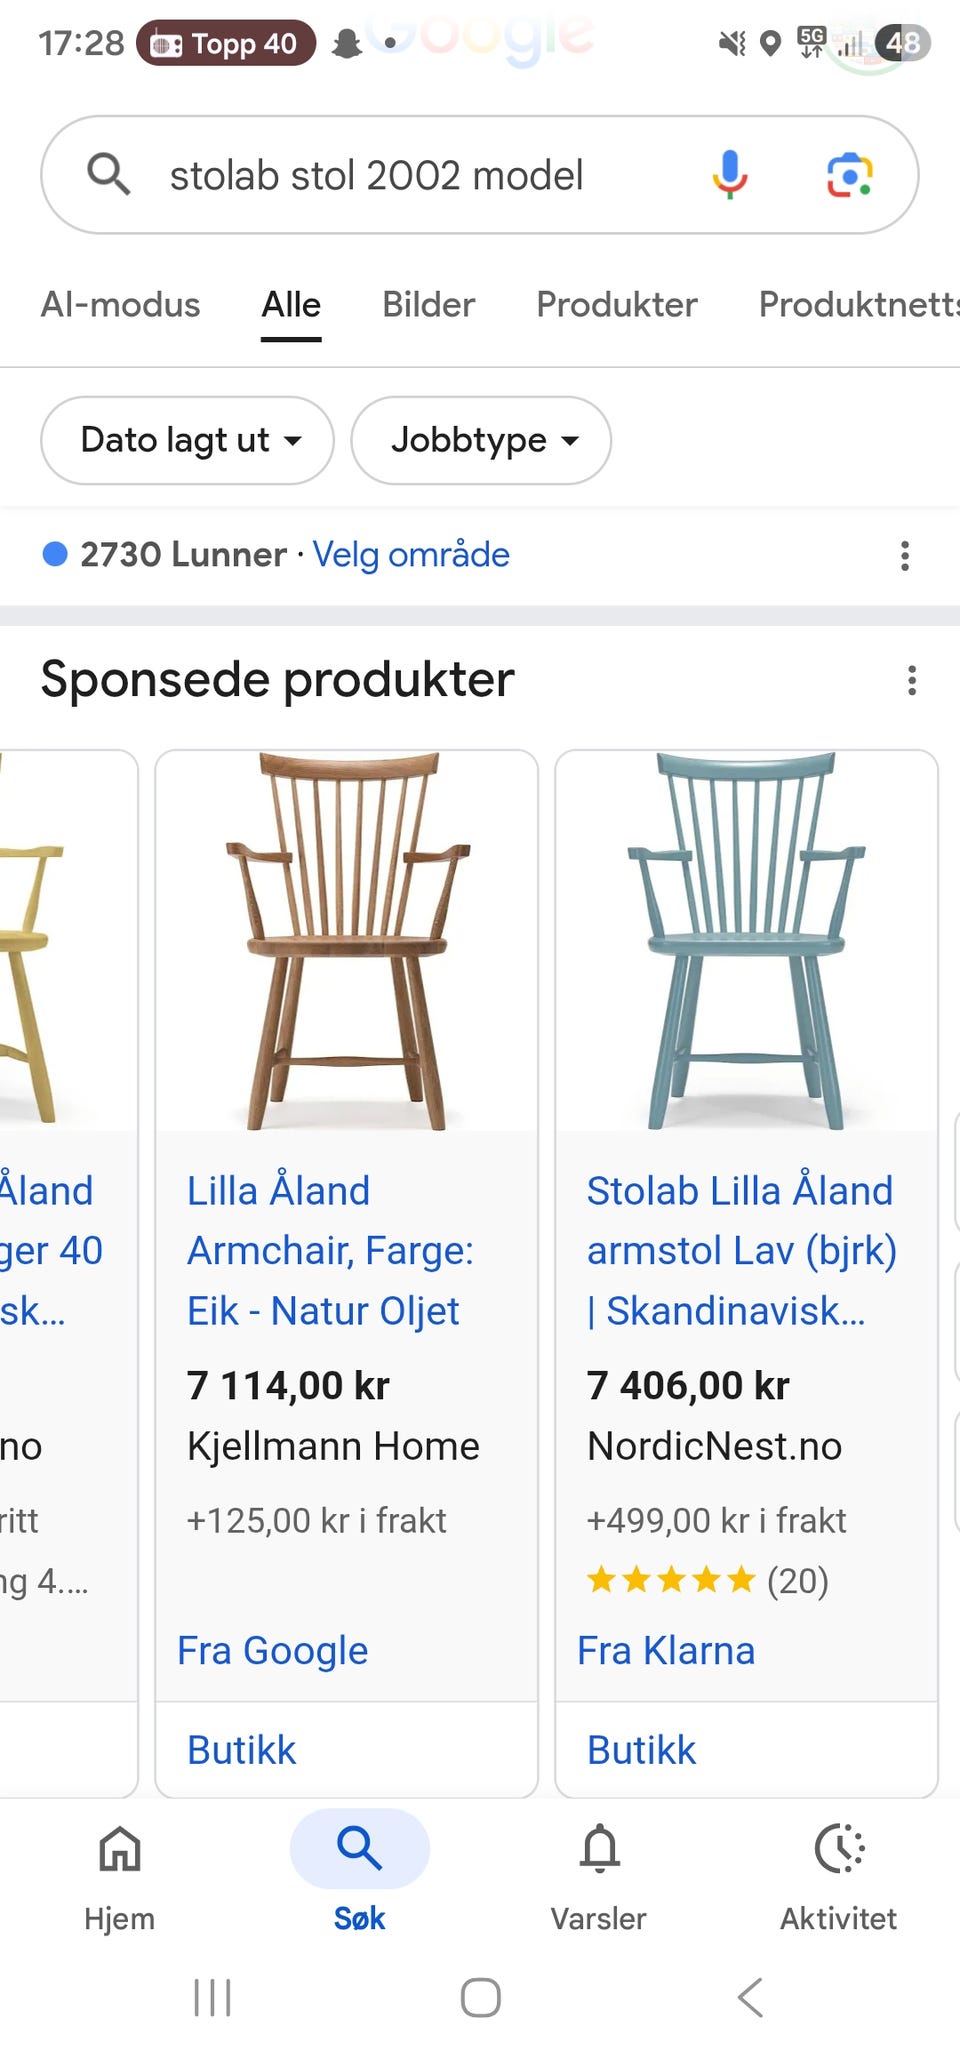Tap the blue Stolab armchair image

pos(746,941)
